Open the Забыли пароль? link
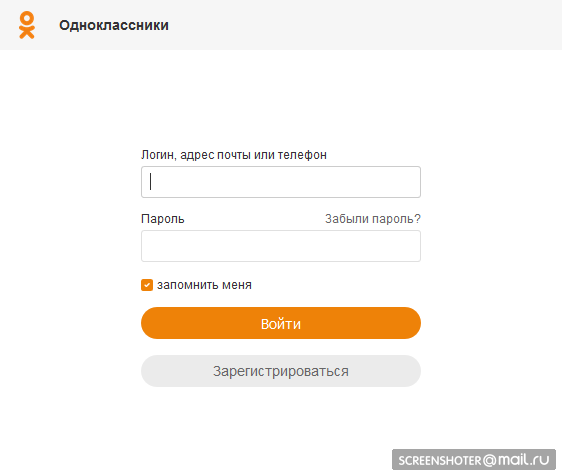 (x=373, y=219)
